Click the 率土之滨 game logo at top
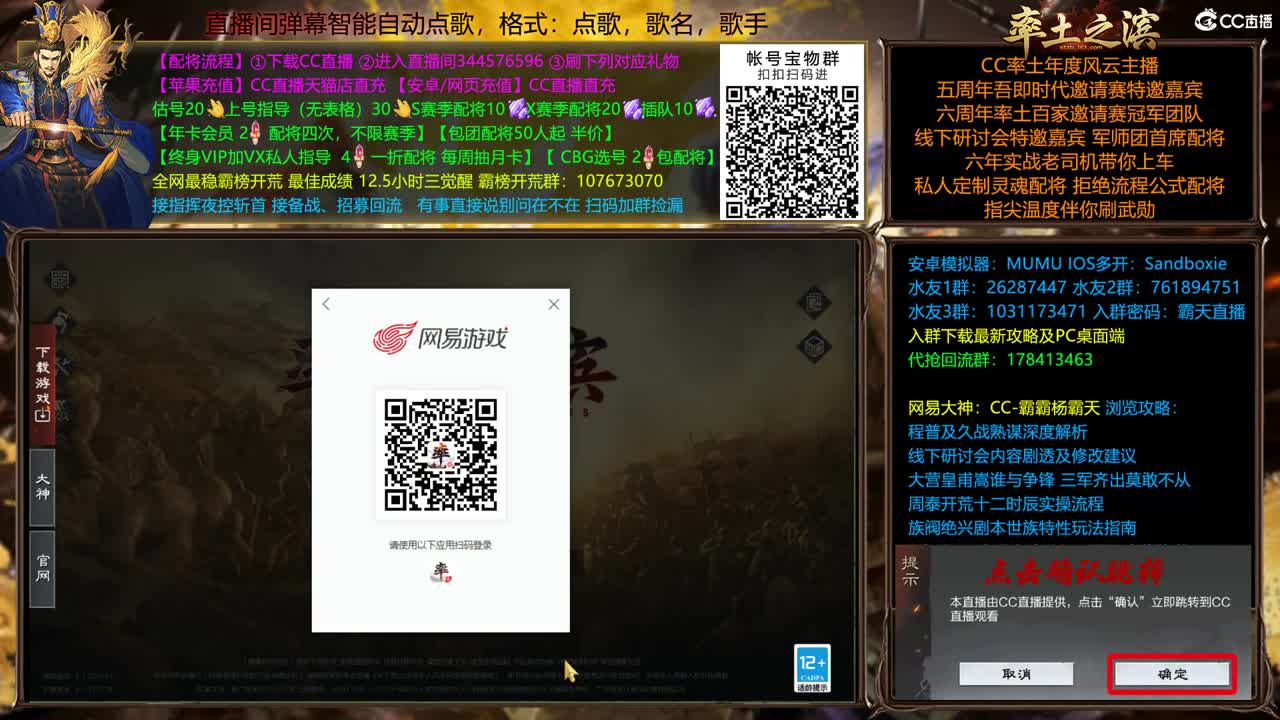Screen dimensions: 1280x720 point(1080,27)
